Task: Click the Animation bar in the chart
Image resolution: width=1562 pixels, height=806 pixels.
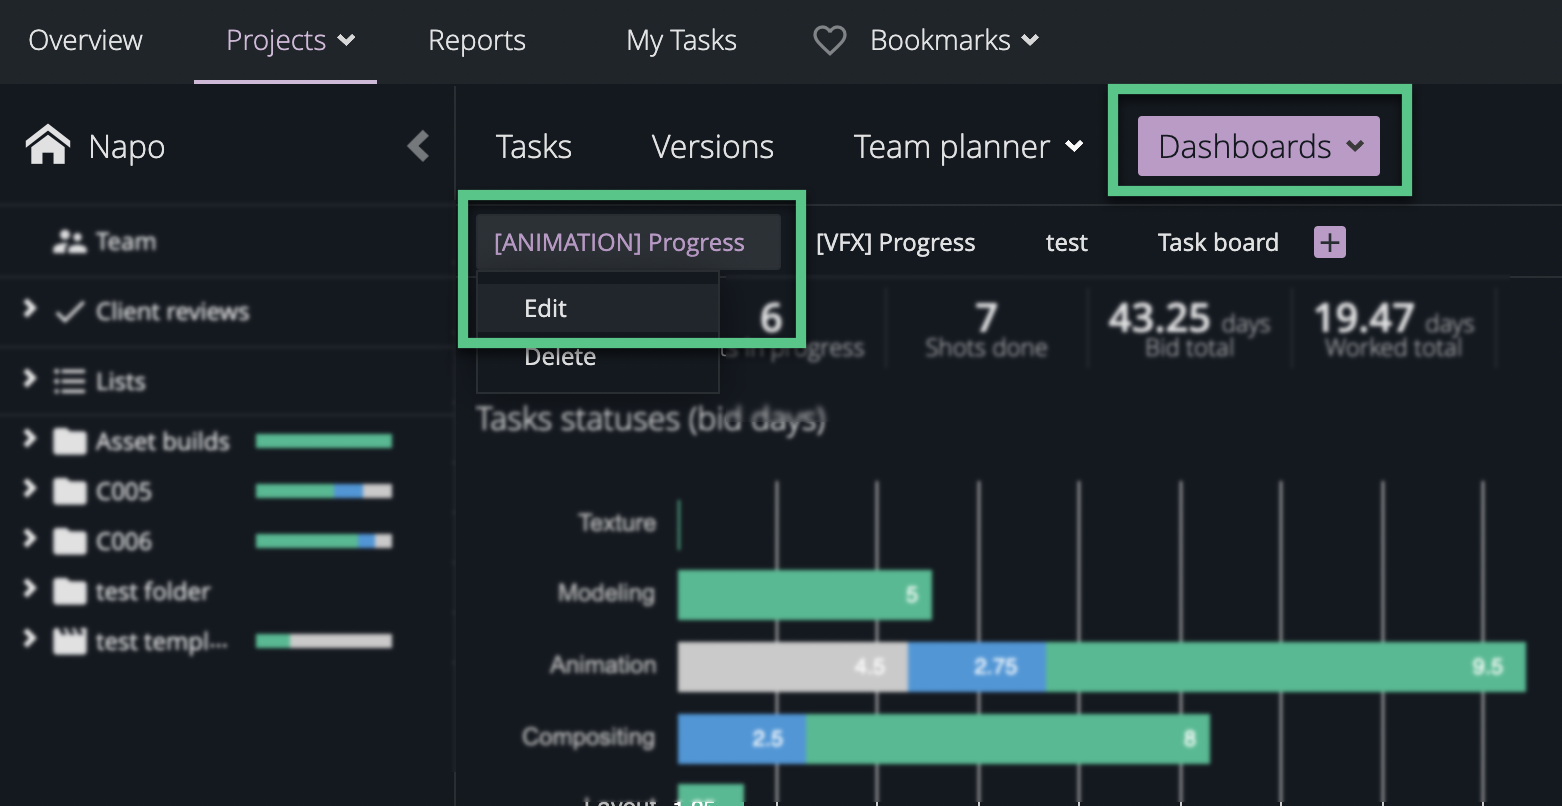Action: 1100,666
